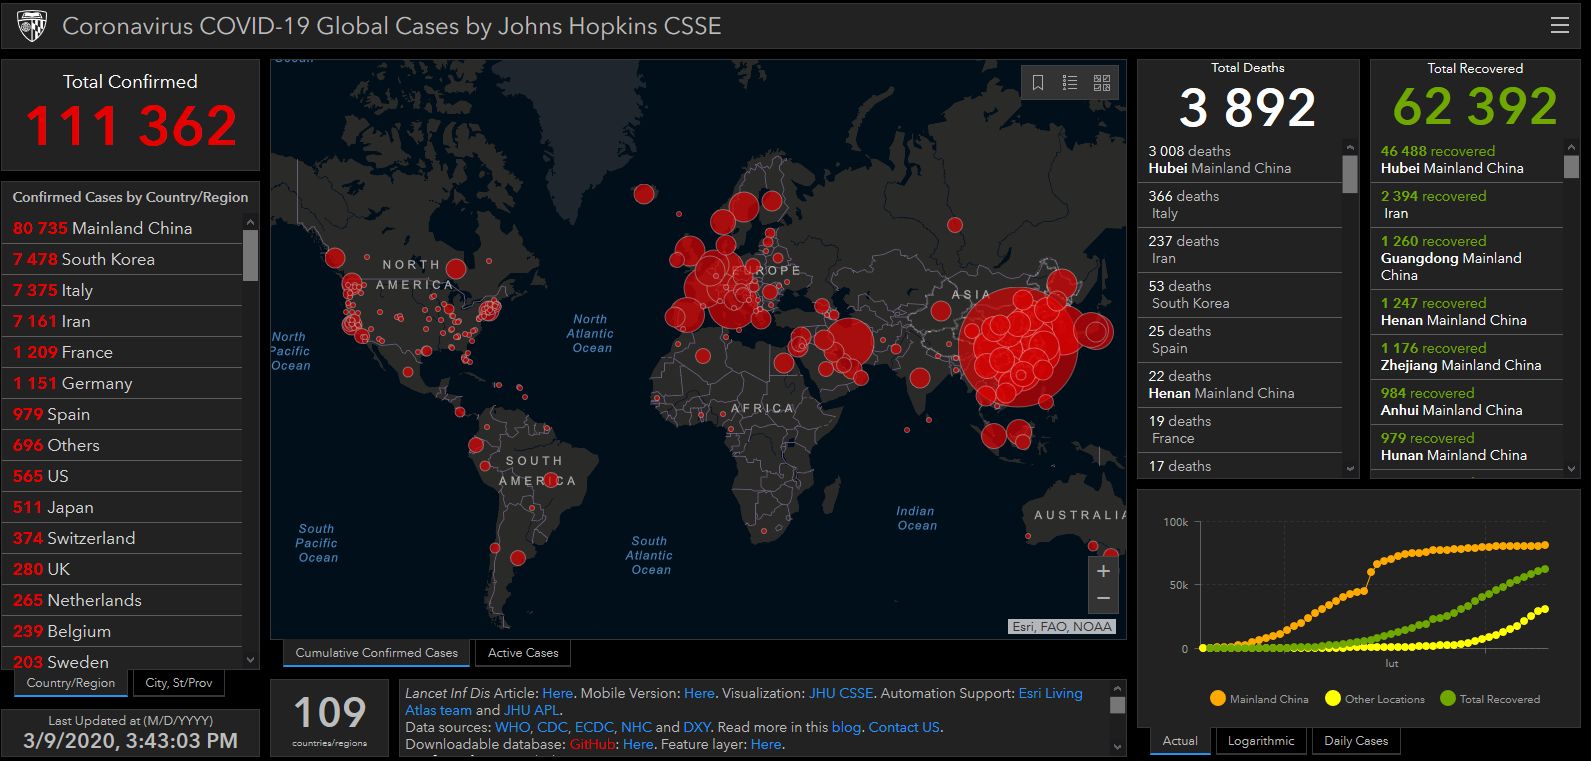
Task: Open the JHU CSSE link
Action: [841, 693]
